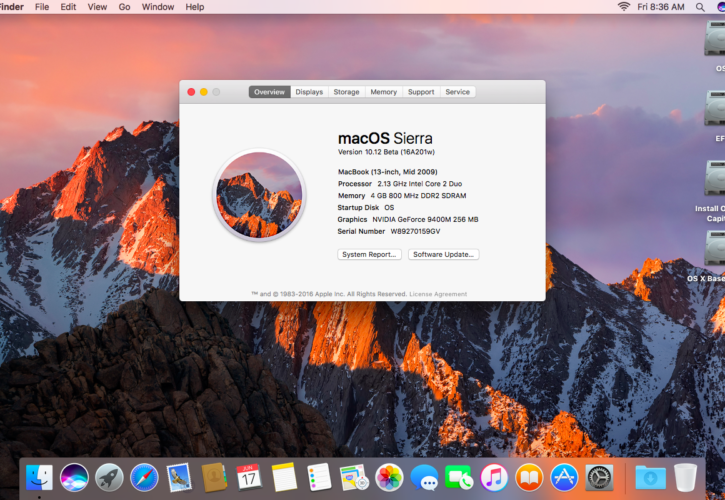Switch to the Displays tab
The height and width of the screenshot is (500, 725).
[x=309, y=92]
